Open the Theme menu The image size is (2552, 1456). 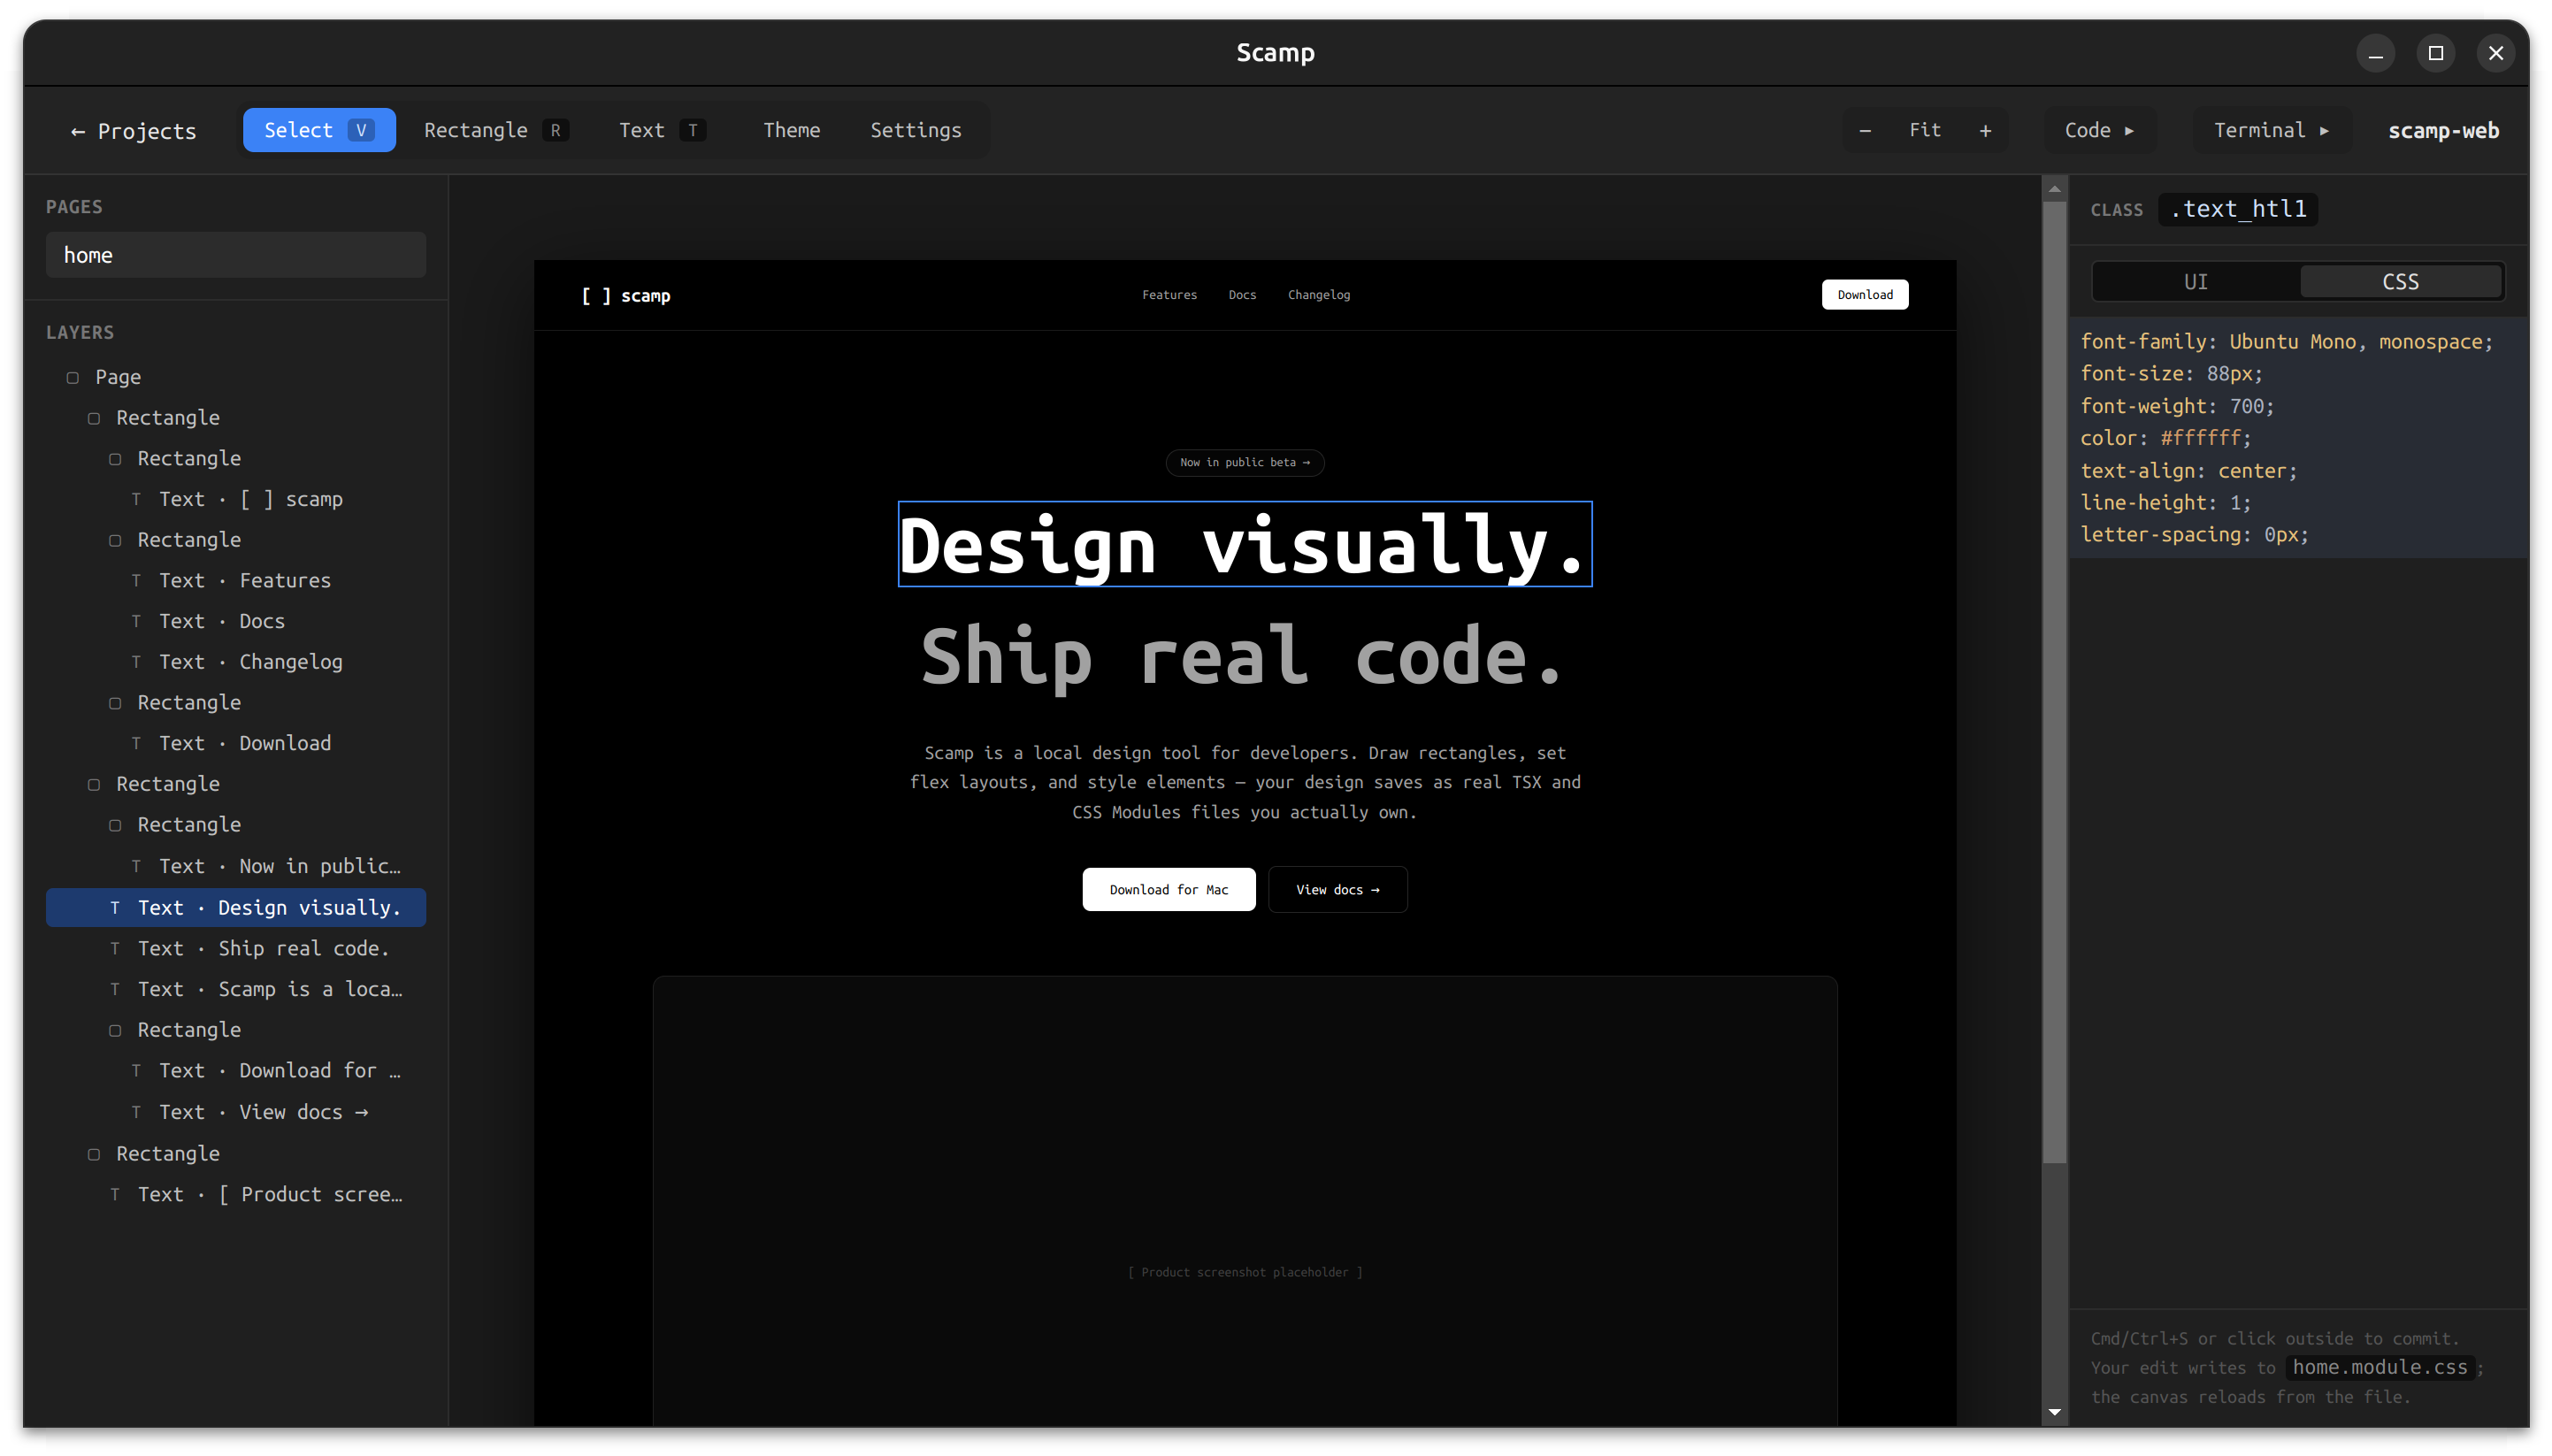pyautogui.click(x=791, y=130)
